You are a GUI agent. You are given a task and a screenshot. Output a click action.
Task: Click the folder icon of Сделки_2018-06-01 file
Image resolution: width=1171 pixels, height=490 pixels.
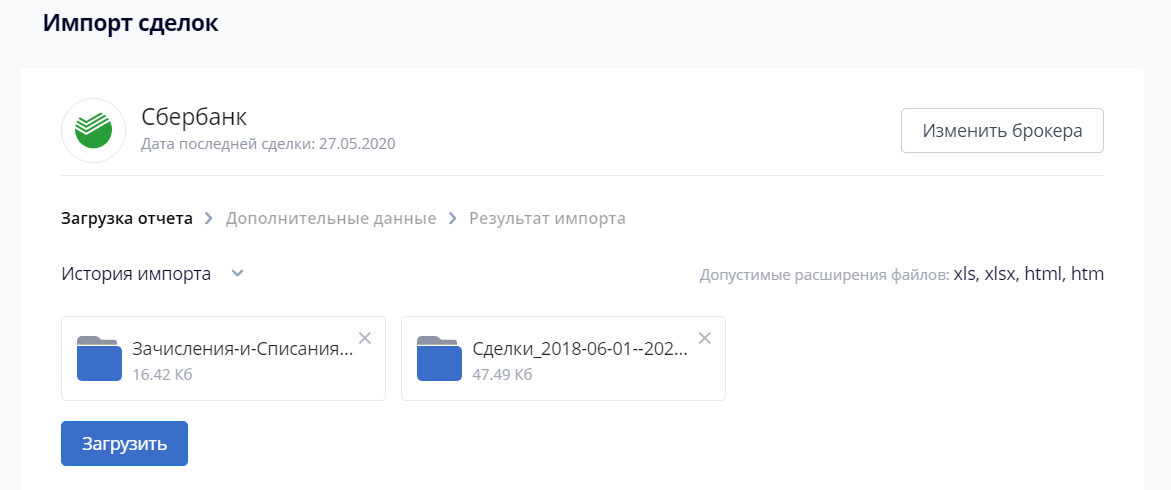pyautogui.click(x=438, y=358)
